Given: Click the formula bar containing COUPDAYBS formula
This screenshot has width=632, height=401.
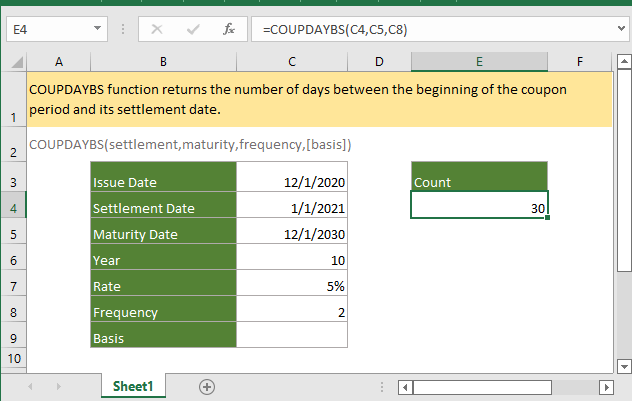Looking at the screenshot, I should (x=430, y=30).
